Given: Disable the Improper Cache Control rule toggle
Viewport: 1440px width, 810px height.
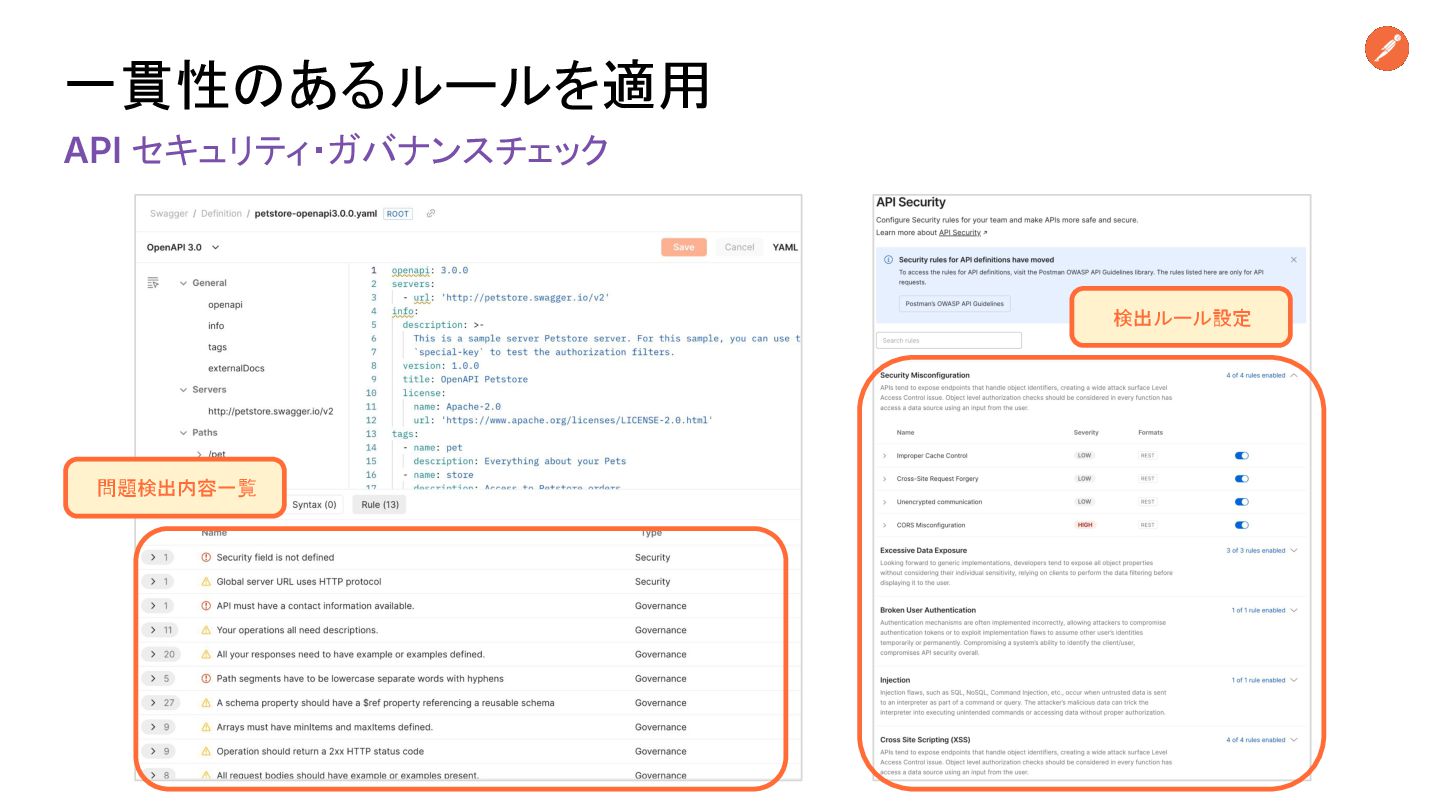Looking at the screenshot, I should tap(1242, 455).
